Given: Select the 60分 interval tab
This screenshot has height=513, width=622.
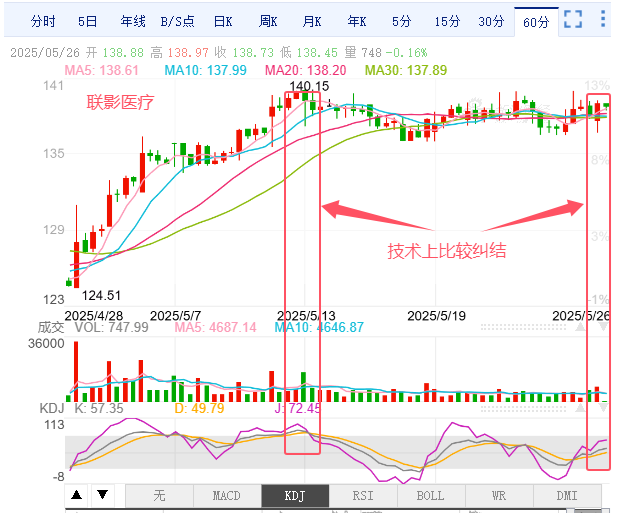Looking at the screenshot, I should pos(536,22).
